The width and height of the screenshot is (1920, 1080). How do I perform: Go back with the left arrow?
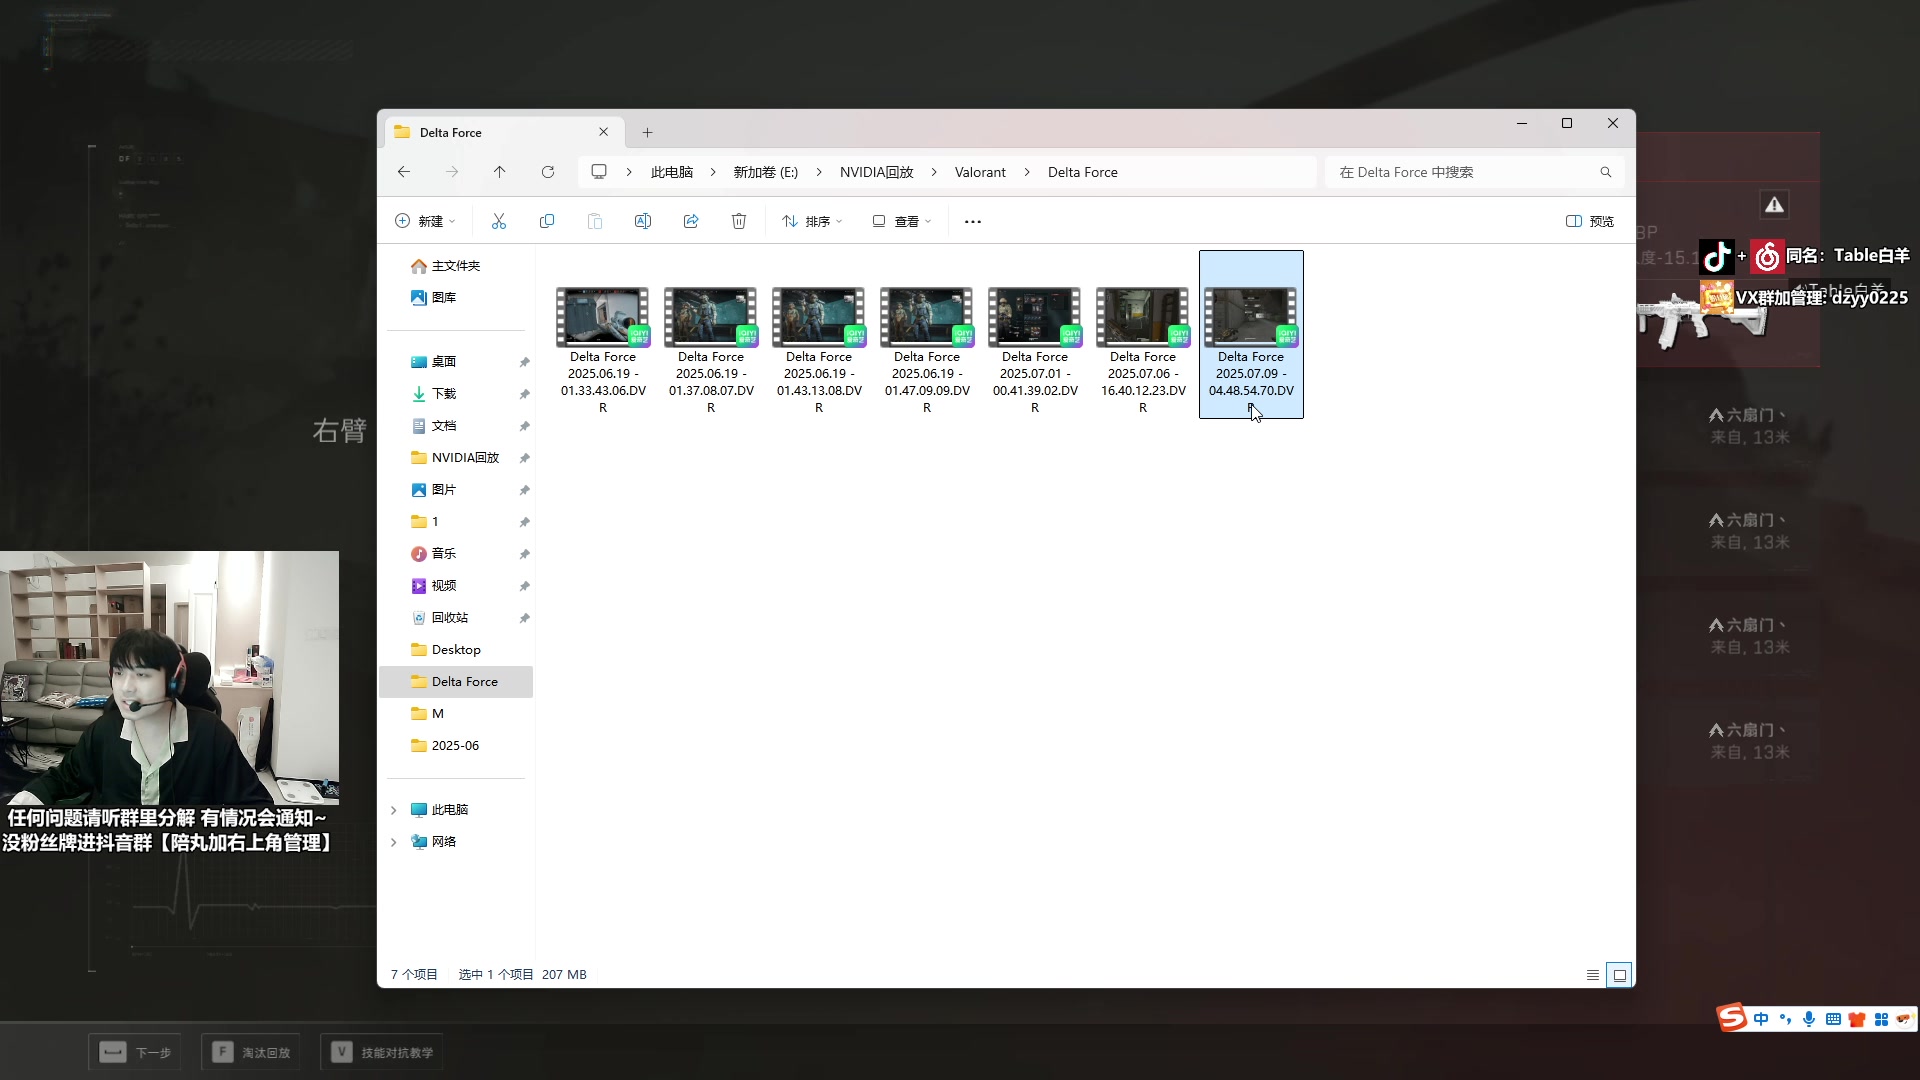tap(404, 172)
